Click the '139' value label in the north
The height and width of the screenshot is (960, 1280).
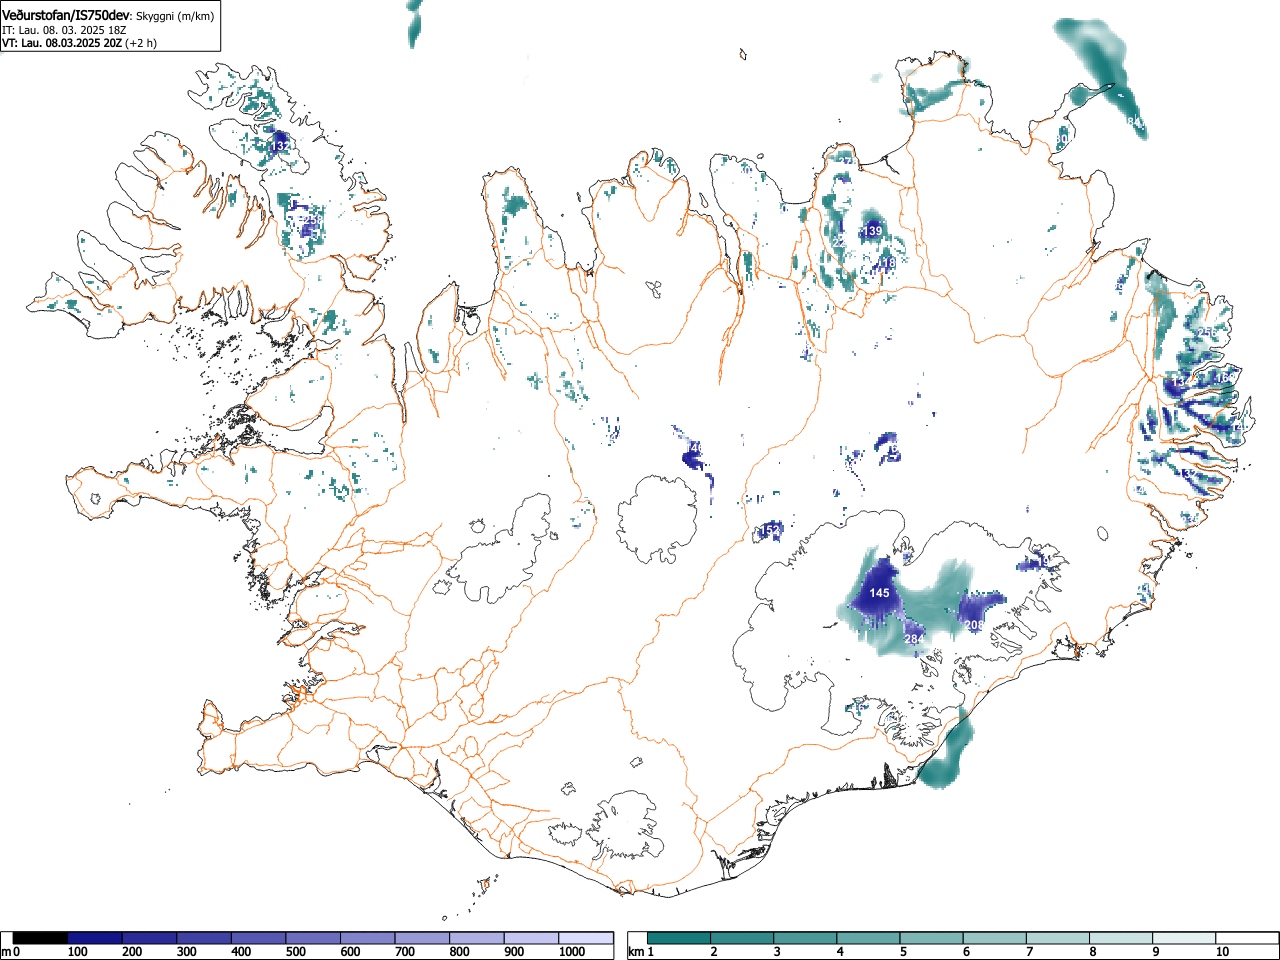(x=873, y=231)
